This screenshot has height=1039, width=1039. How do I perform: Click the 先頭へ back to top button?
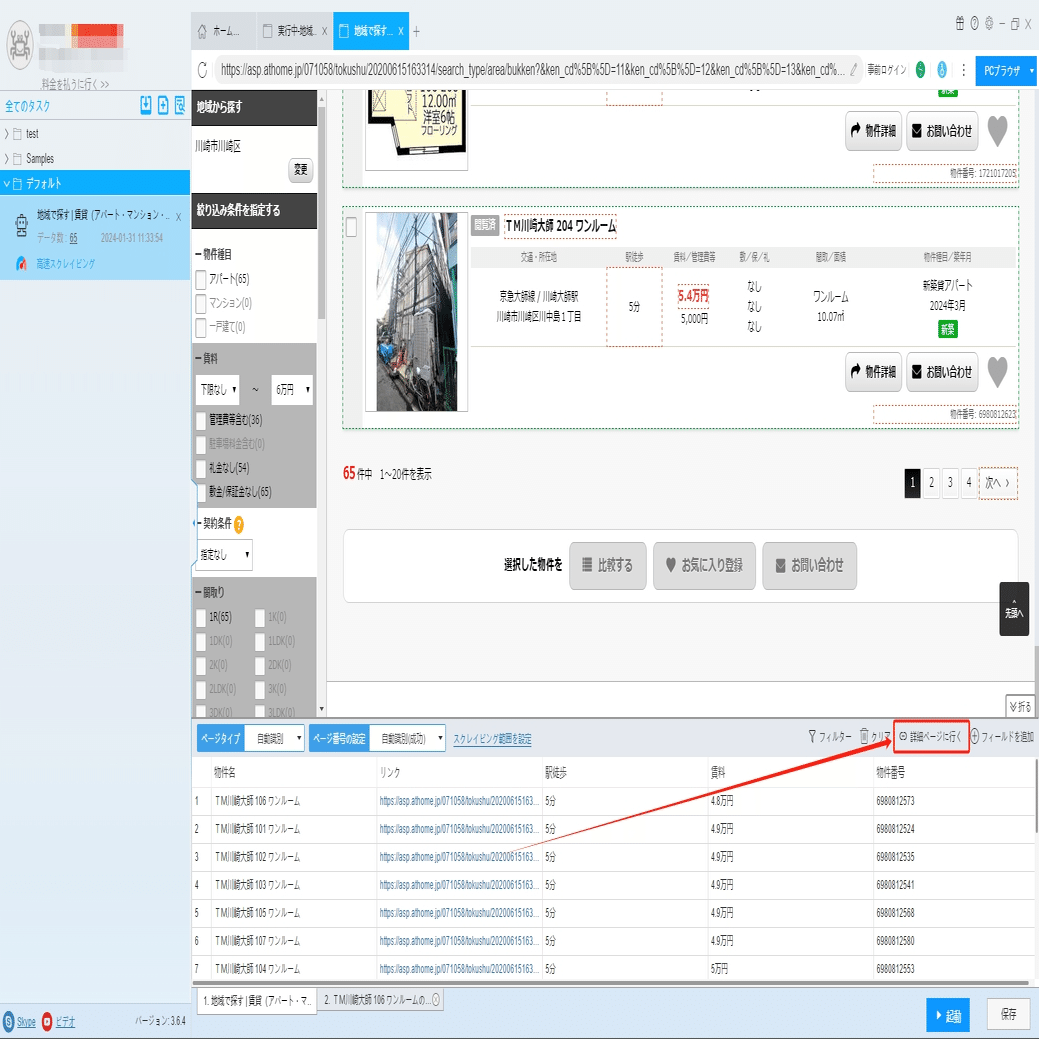tap(1014, 609)
